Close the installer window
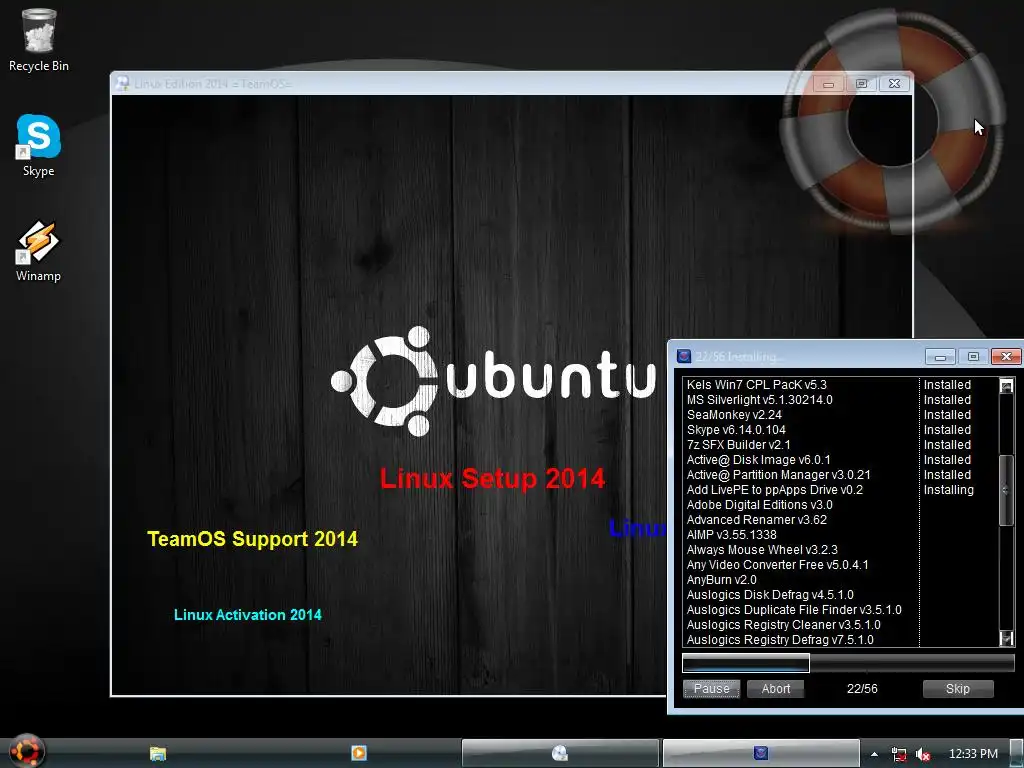Screen dimensions: 1024x768 [x=1006, y=357]
